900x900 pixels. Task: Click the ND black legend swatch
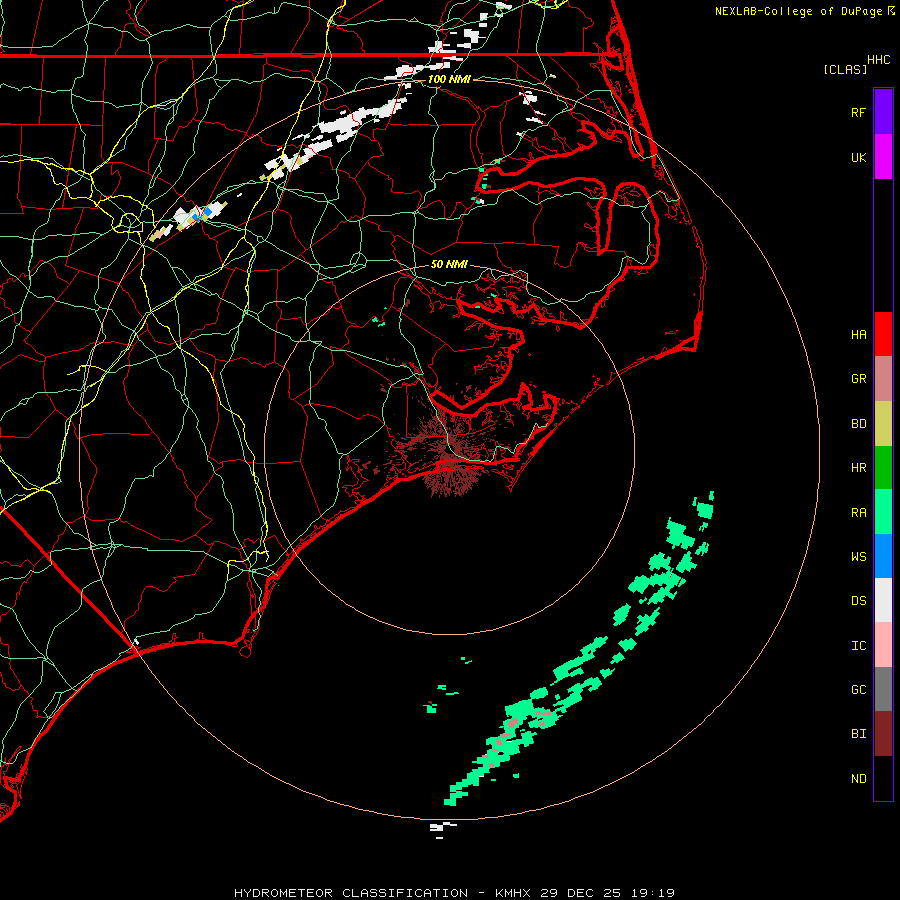coord(883,778)
